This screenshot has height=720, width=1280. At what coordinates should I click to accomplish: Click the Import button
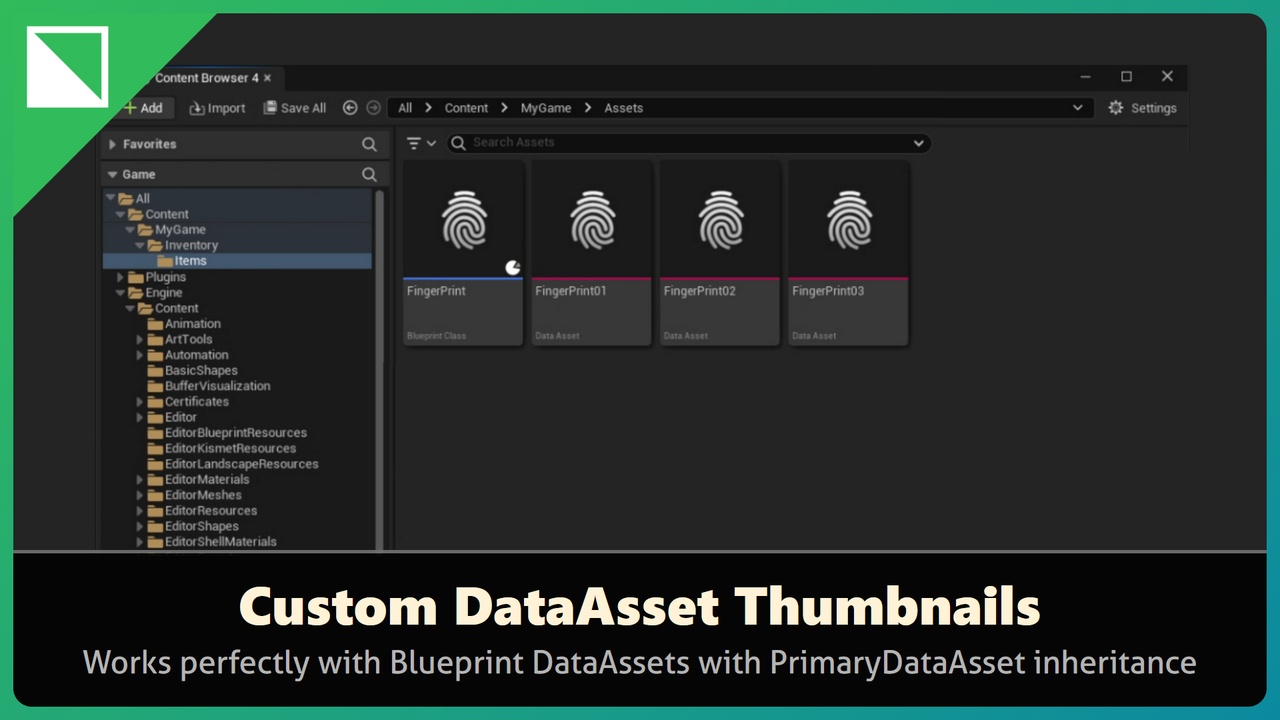(217, 108)
